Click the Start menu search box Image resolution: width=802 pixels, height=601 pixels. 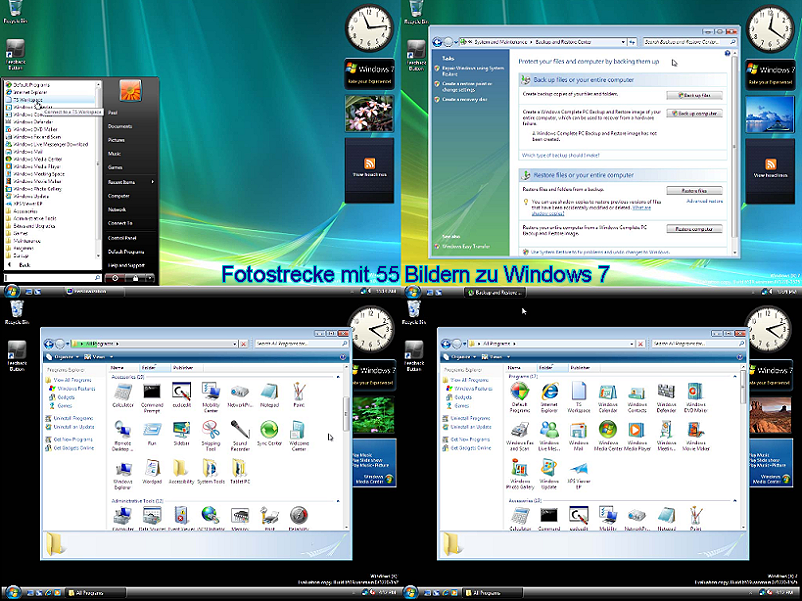coord(50,277)
